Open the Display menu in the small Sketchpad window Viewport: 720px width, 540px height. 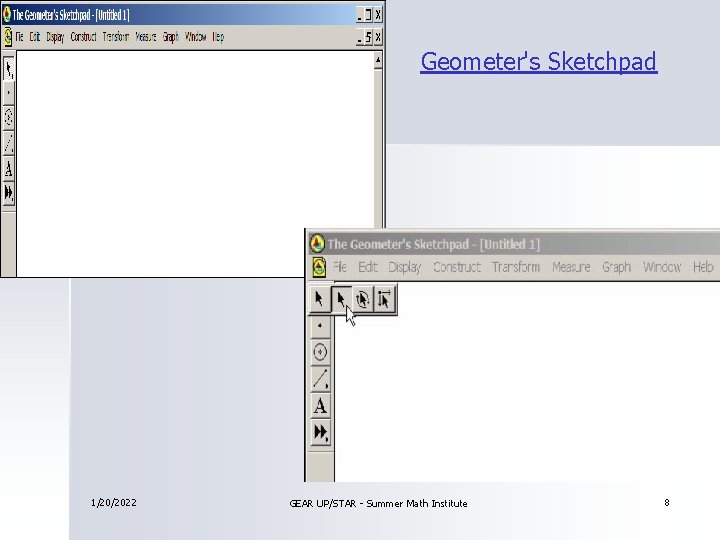[55, 37]
